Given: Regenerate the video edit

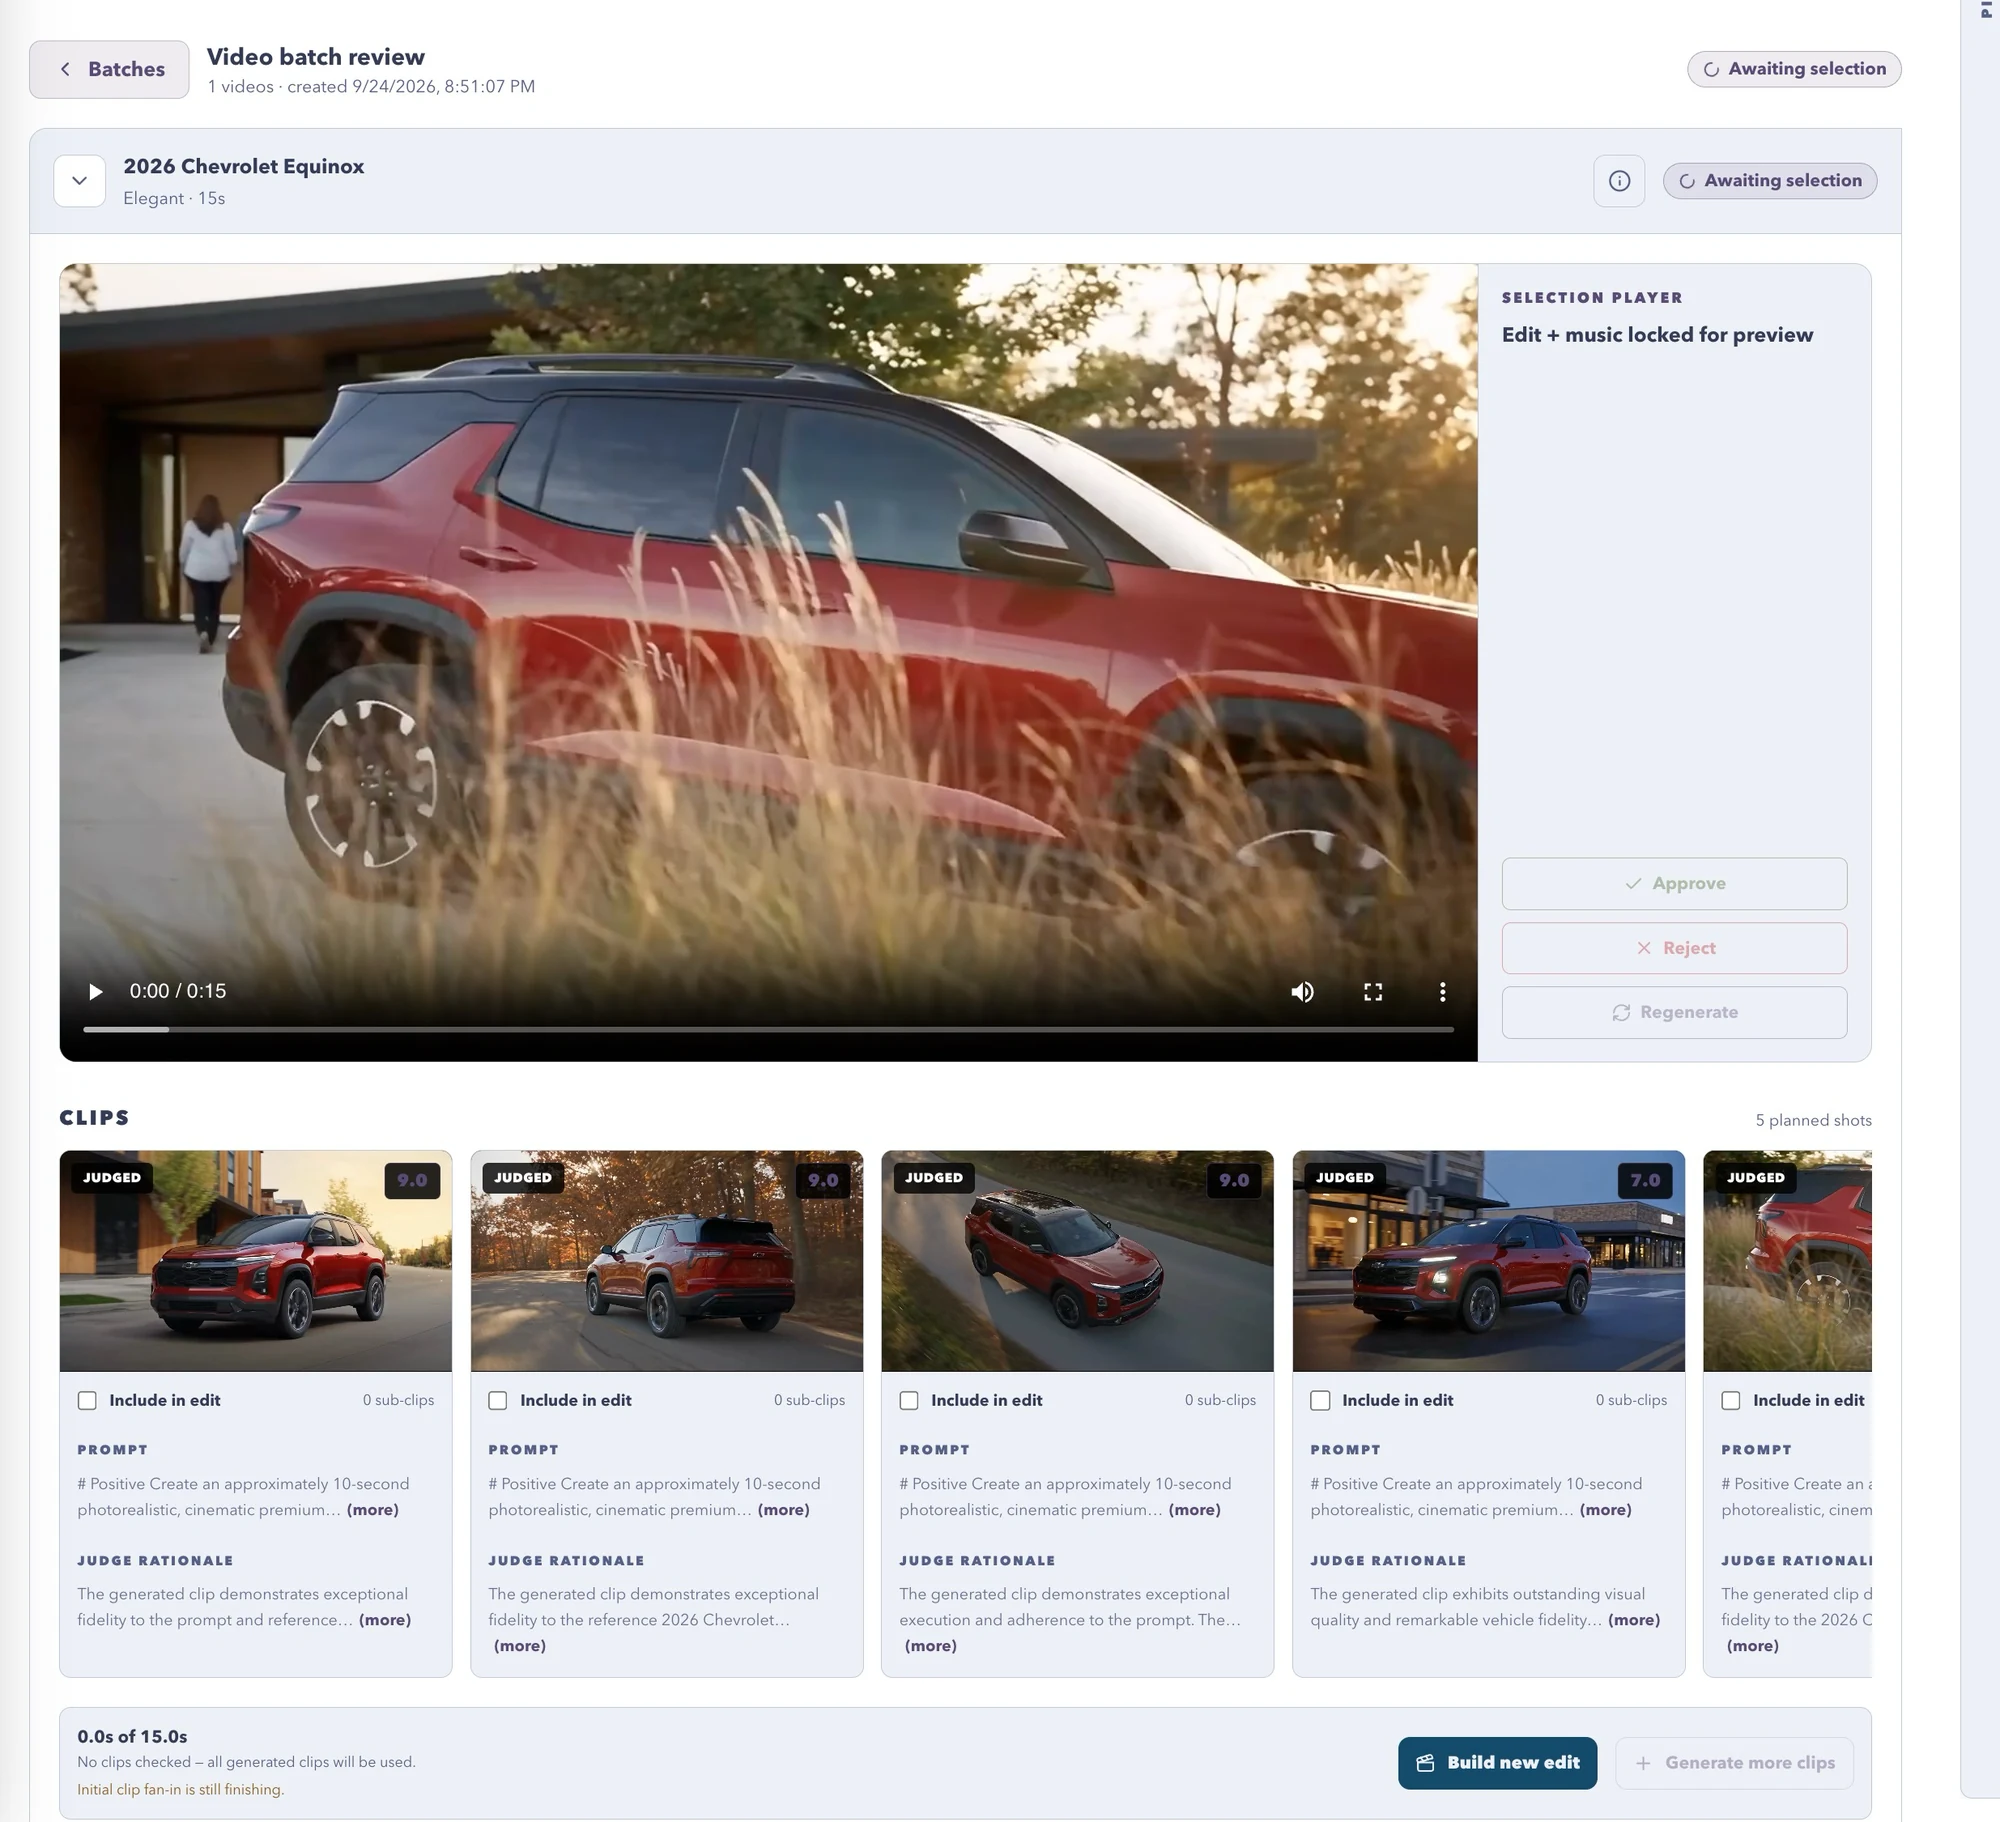Looking at the screenshot, I should (1674, 1012).
